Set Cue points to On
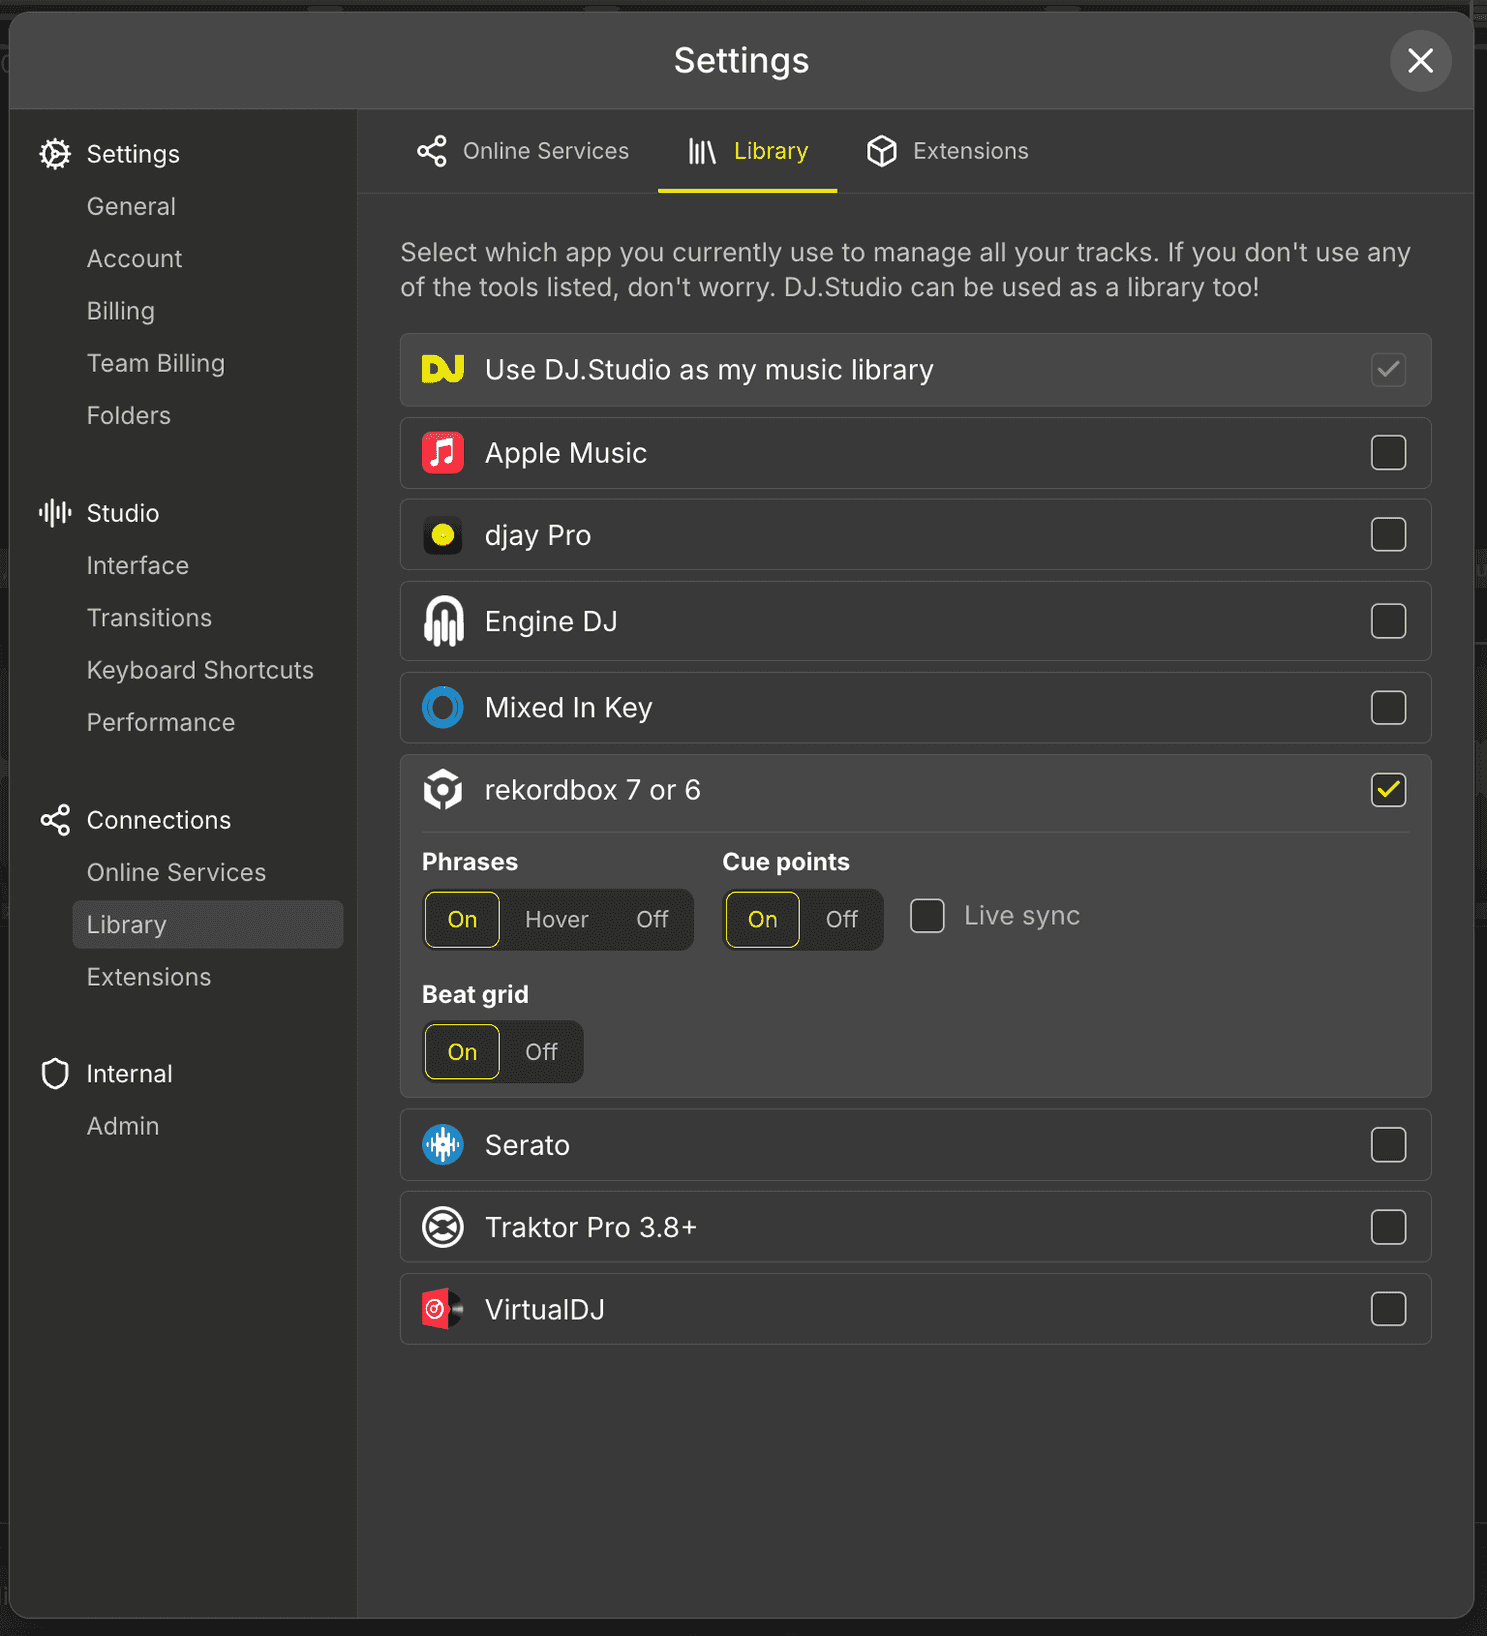Viewport: 1487px width, 1636px height. point(762,919)
